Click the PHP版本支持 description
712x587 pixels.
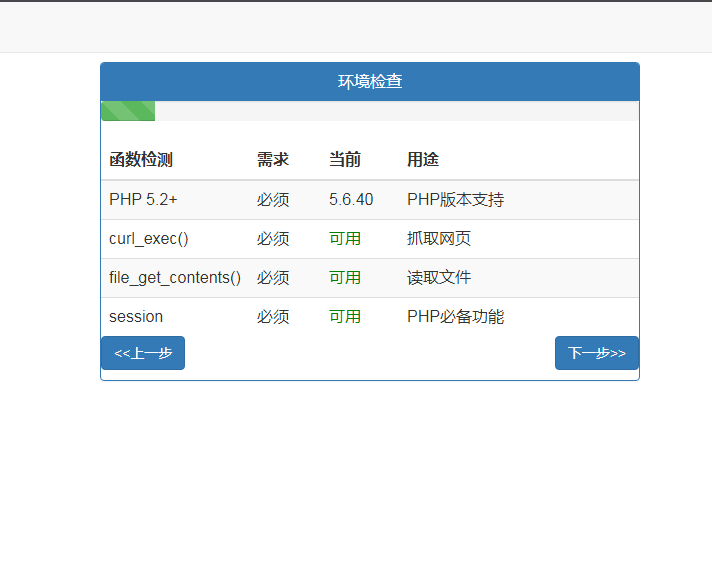point(455,200)
